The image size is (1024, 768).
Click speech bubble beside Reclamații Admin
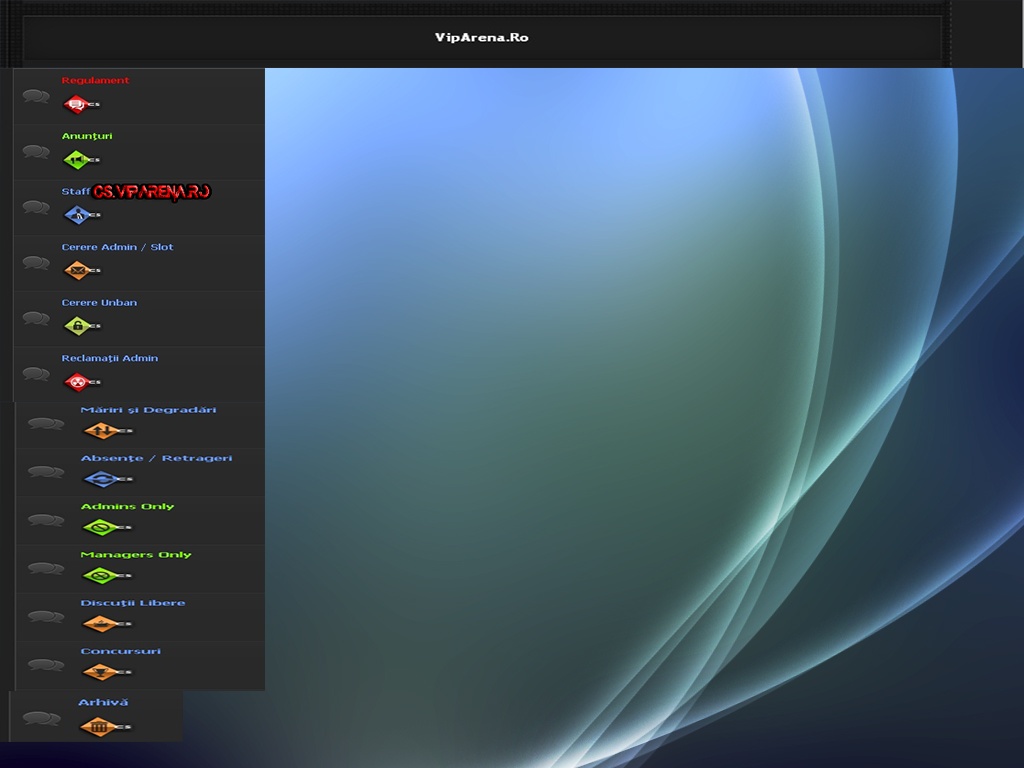36,374
